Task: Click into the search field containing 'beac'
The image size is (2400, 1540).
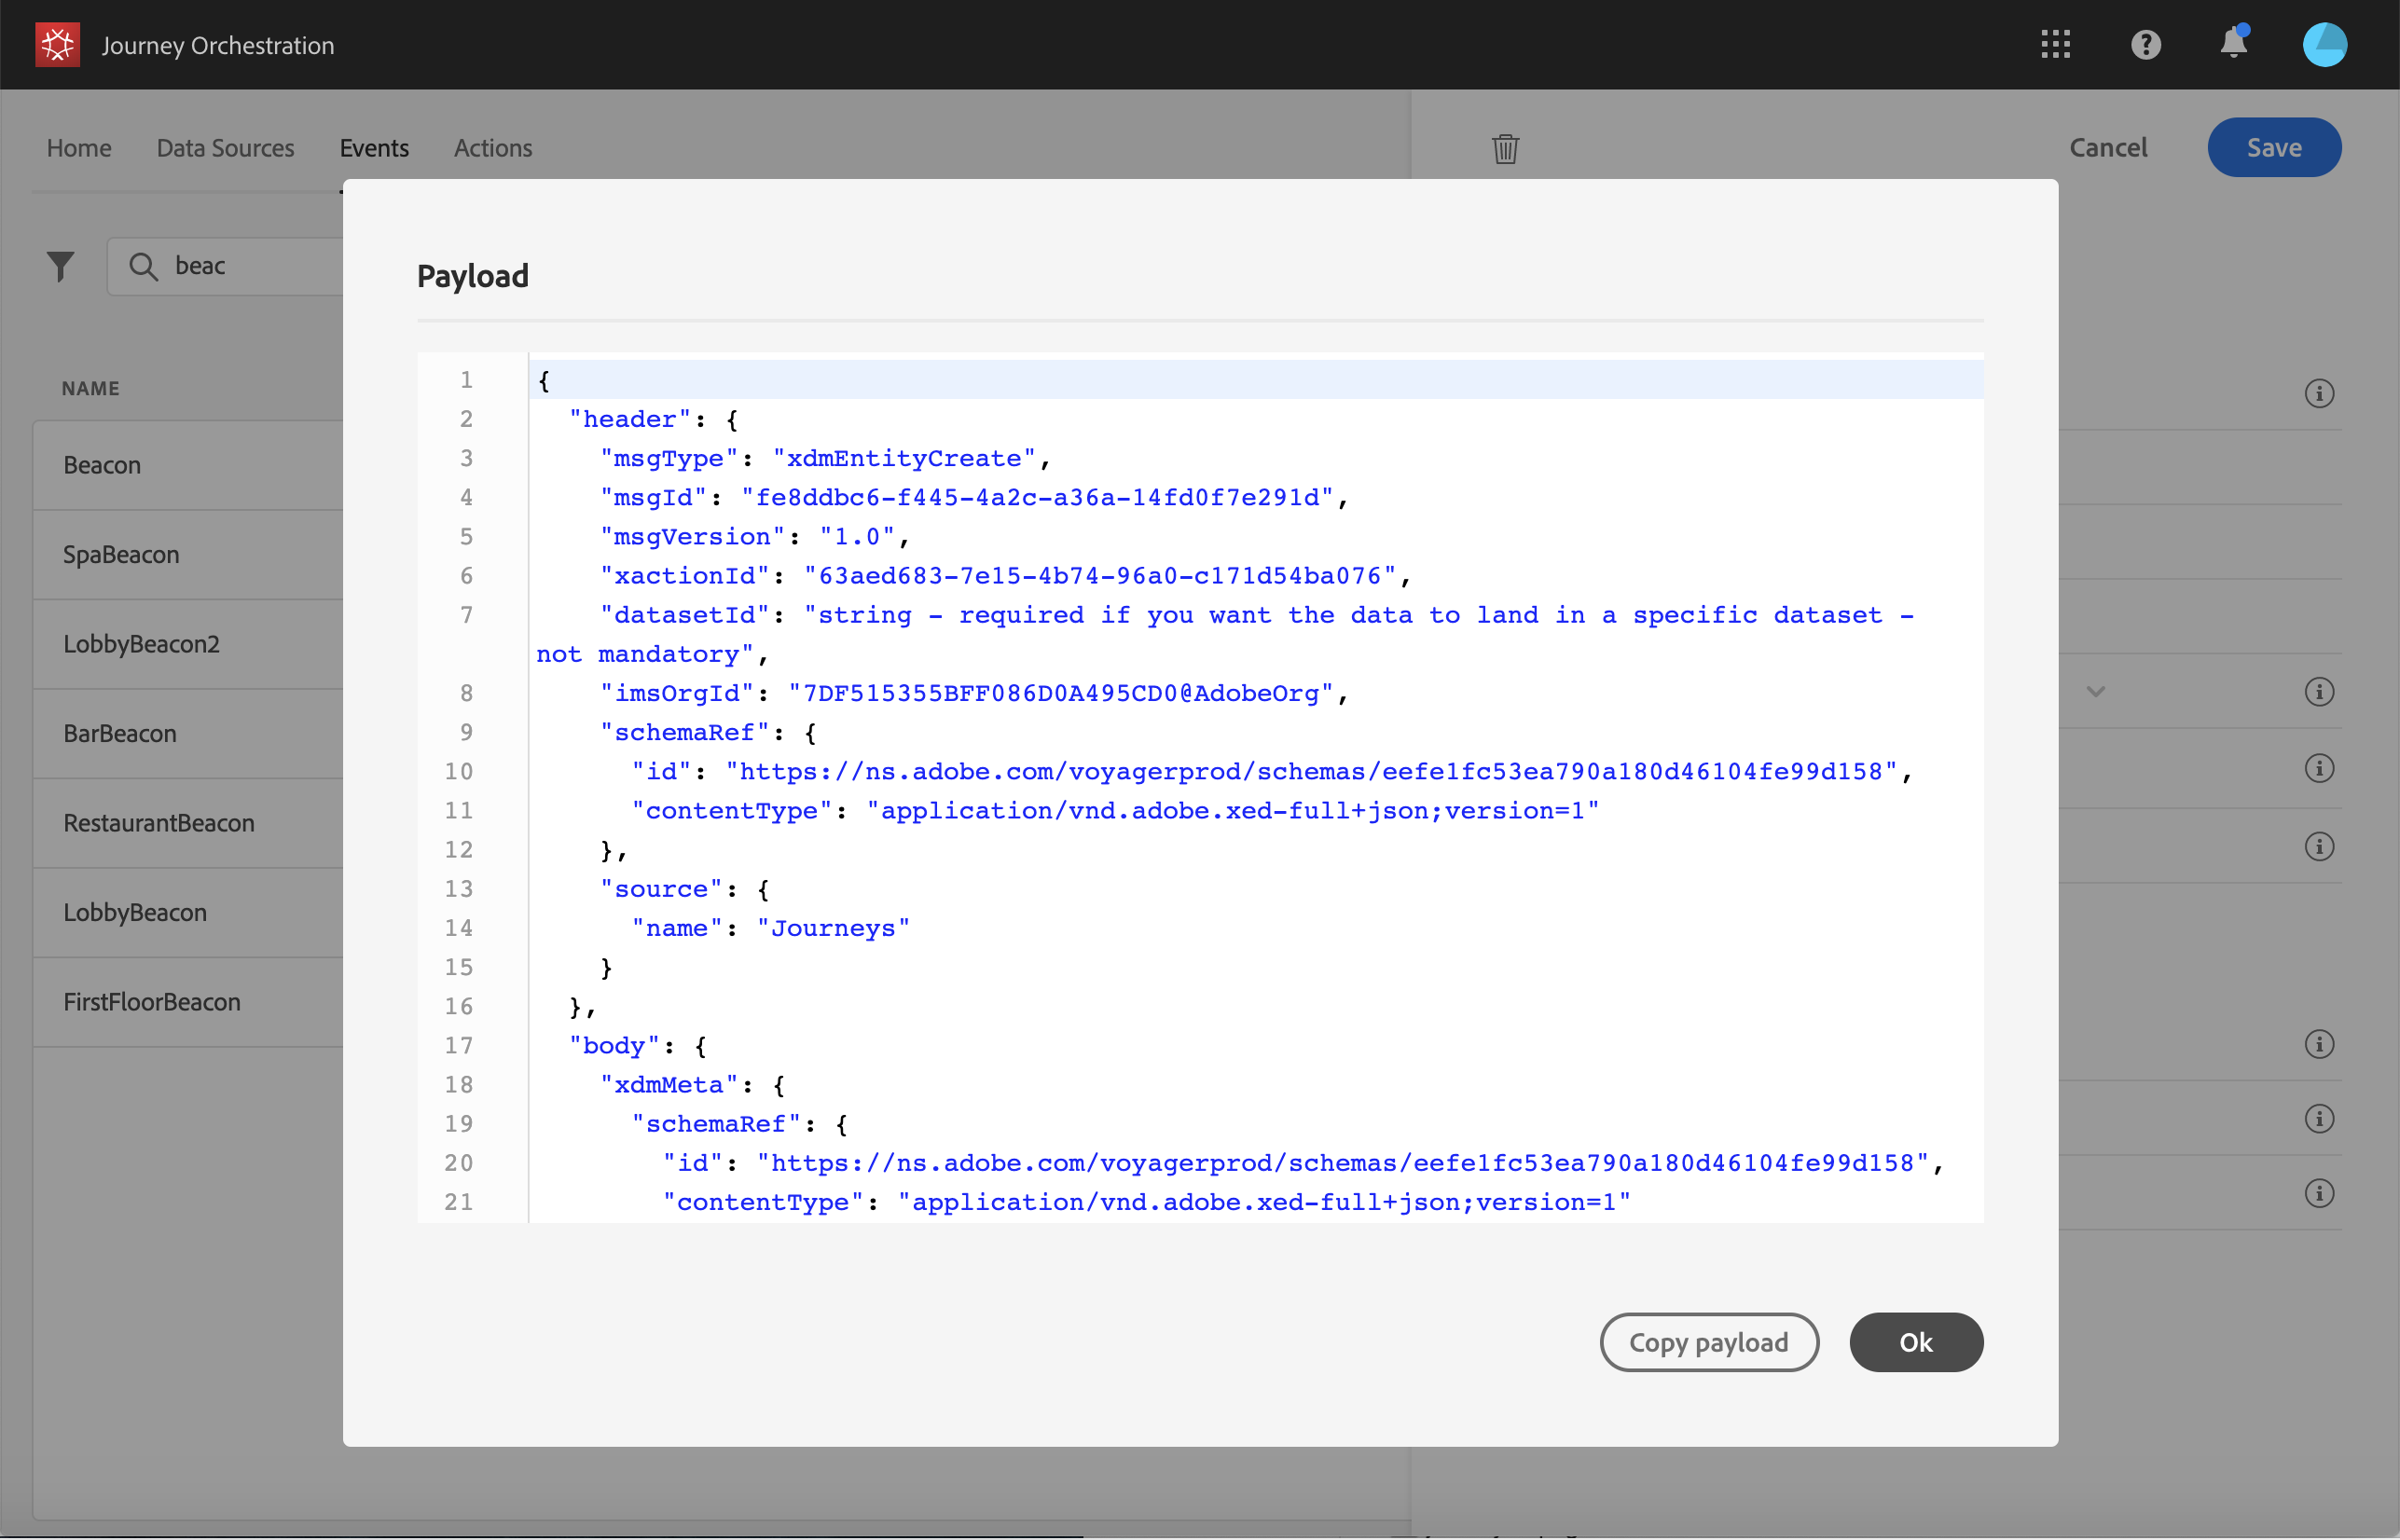Action: click(250, 266)
